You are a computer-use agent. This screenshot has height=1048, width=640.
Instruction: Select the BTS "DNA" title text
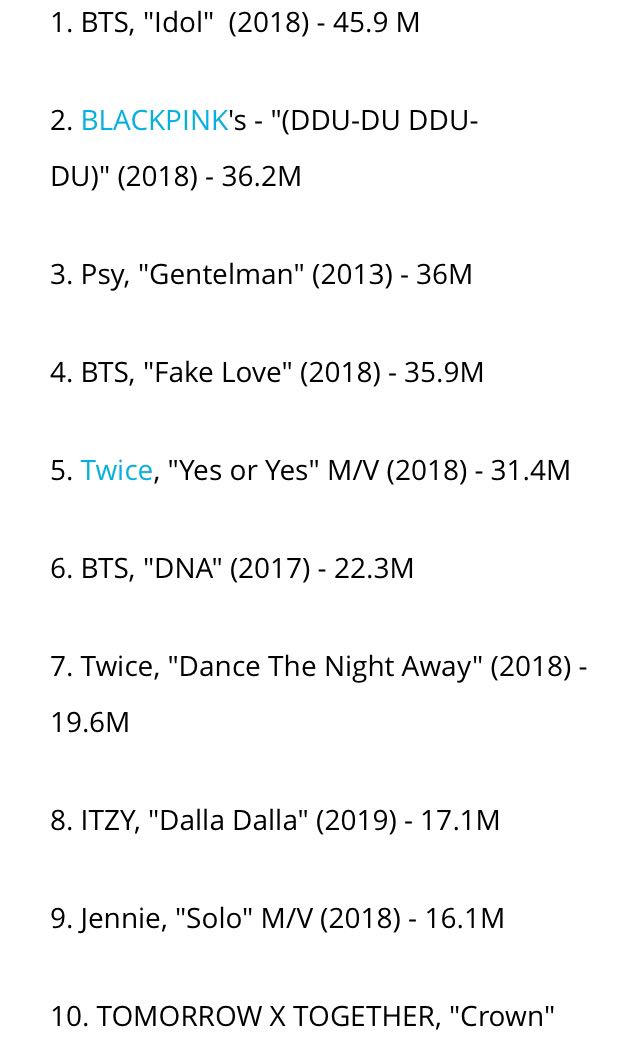tap(182, 568)
